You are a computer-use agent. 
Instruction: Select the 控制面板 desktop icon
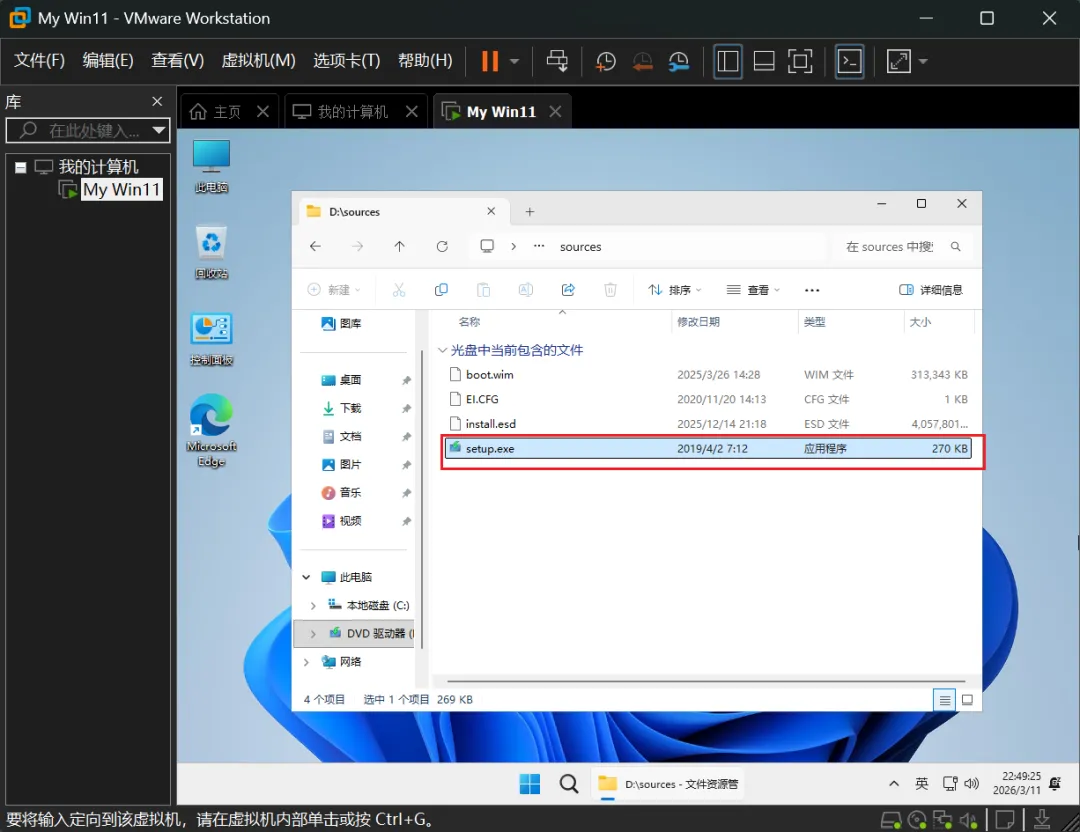tap(211, 340)
